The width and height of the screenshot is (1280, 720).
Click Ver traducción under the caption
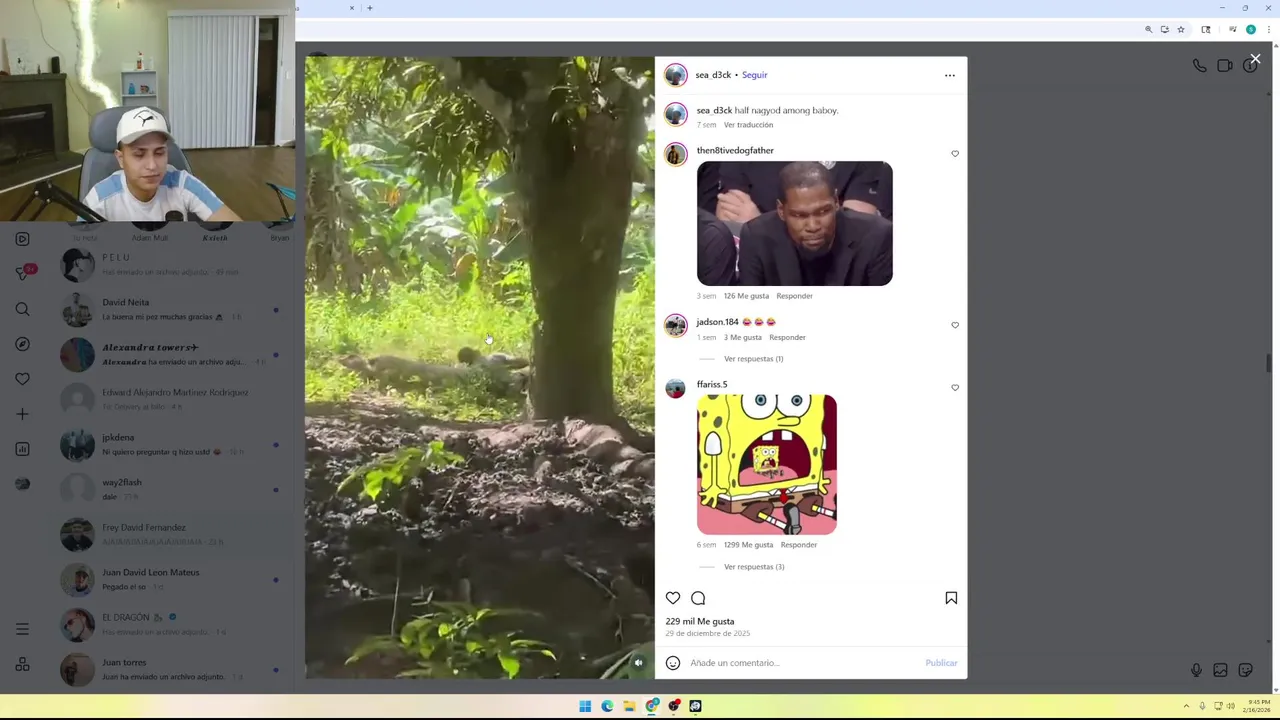click(x=748, y=125)
